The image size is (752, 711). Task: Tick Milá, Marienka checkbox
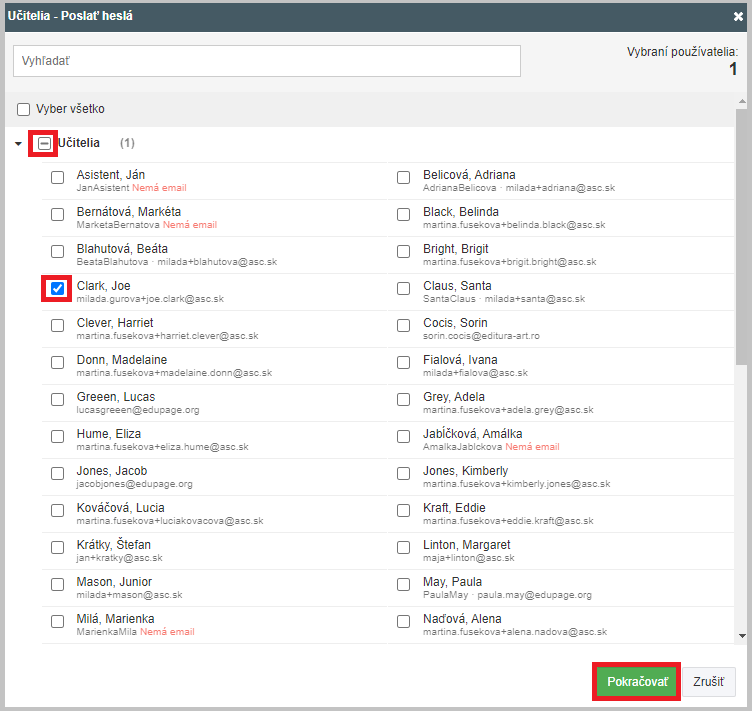(58, 621)
